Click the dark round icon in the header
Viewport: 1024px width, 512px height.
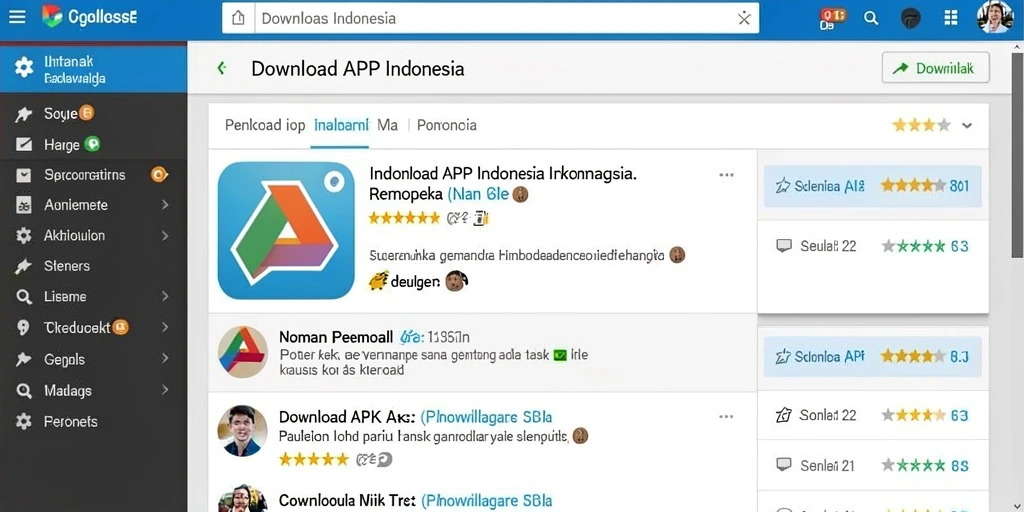click(910, 18)
